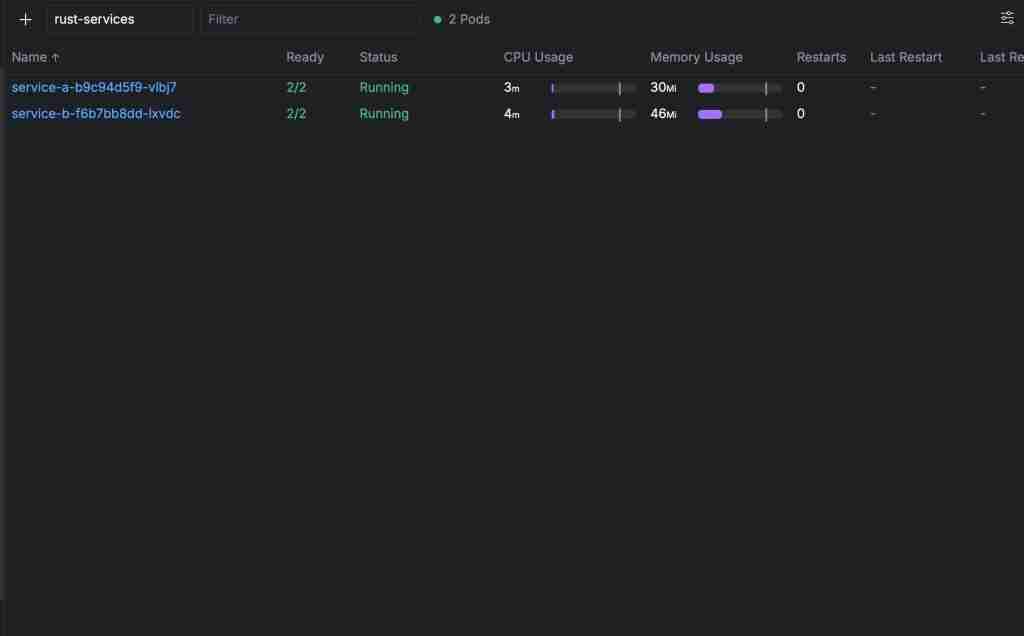This screenshot has width=1024, height=636.
Task: Sort by the Restarts column header
Action: pos(821,57)
